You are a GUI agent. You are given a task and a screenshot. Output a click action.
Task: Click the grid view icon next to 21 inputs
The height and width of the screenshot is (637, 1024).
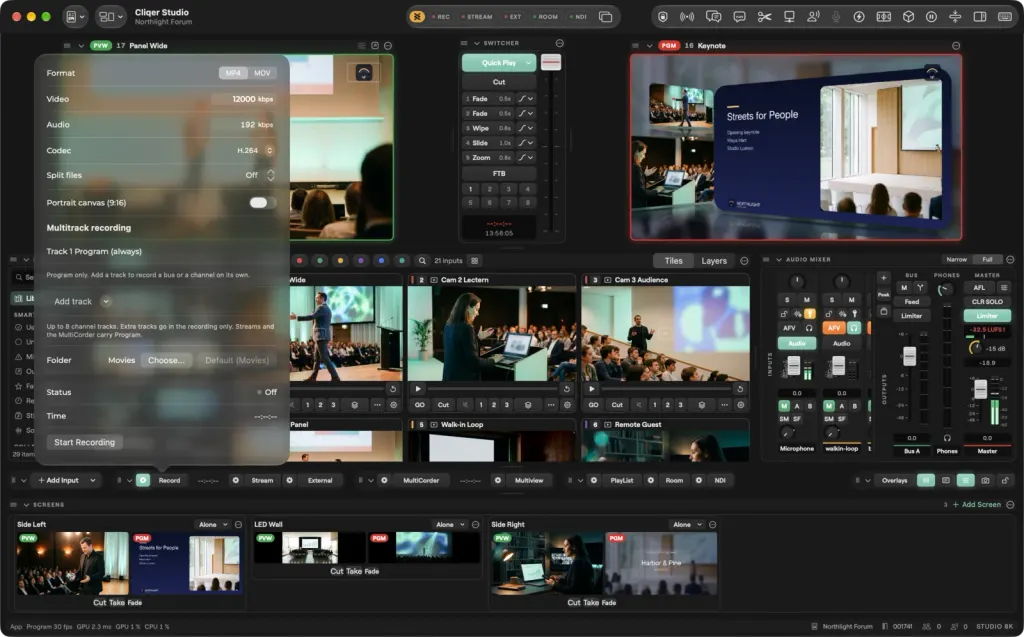tap(475, 261)
